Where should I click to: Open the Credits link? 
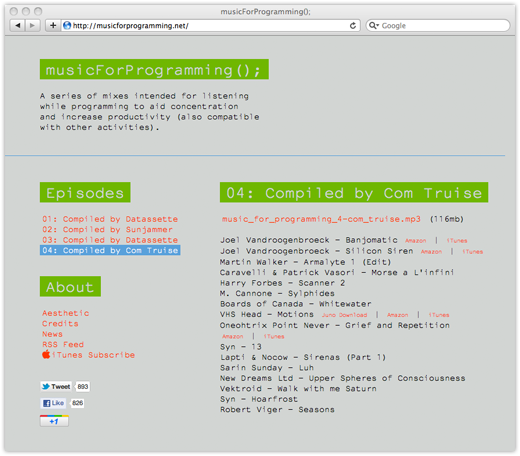(60, 323)
